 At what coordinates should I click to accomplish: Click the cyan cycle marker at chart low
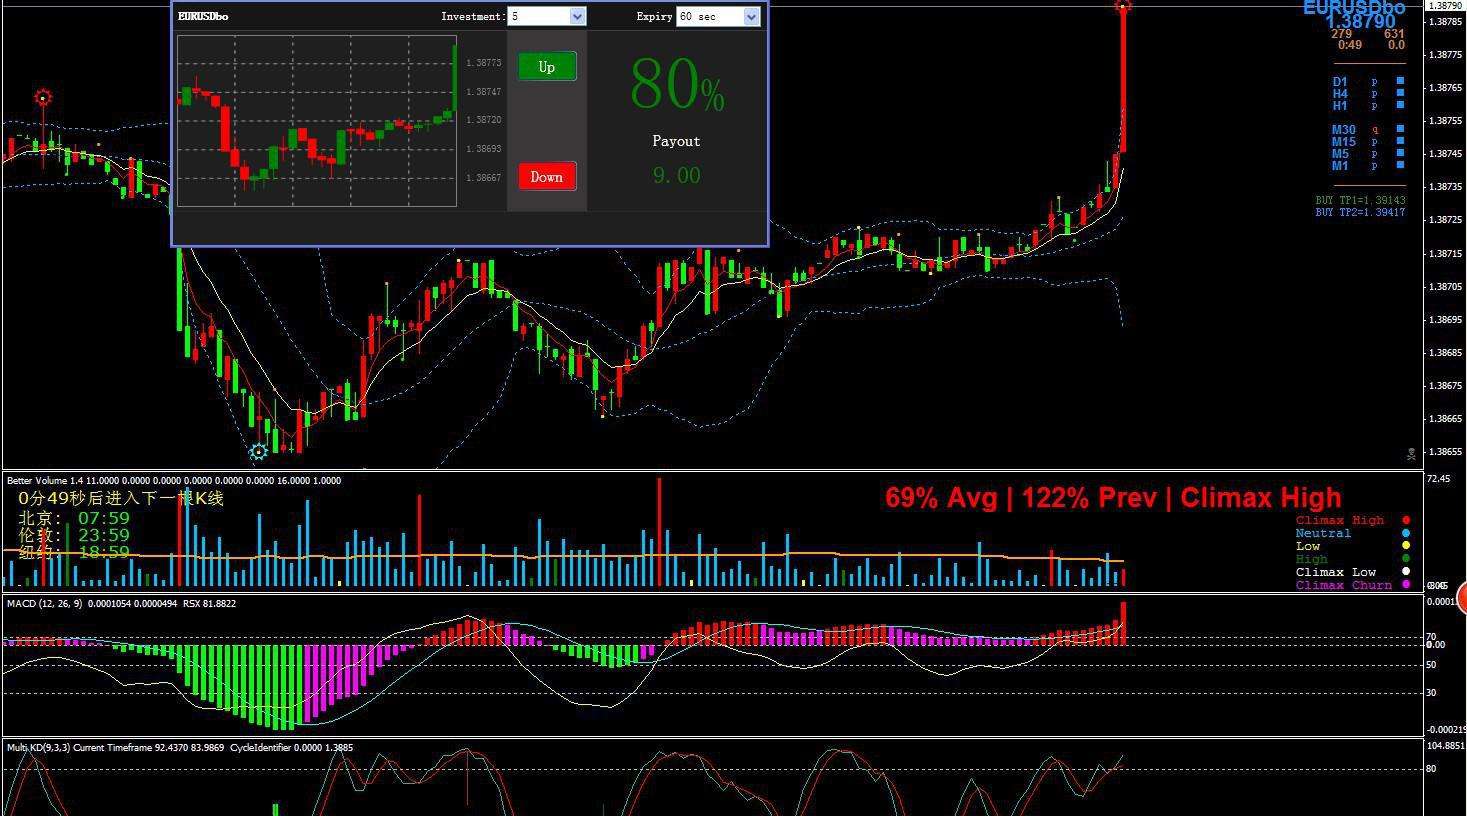tap(258, 452)
